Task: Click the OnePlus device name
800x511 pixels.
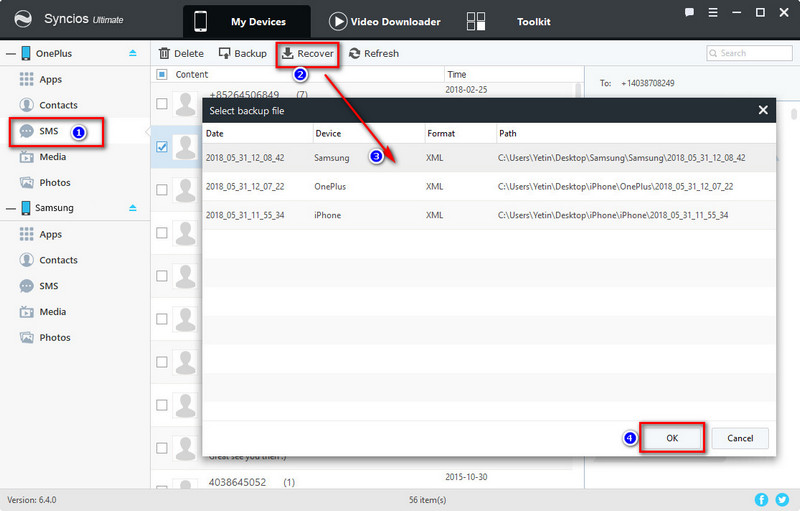Action: coord(54,54)
